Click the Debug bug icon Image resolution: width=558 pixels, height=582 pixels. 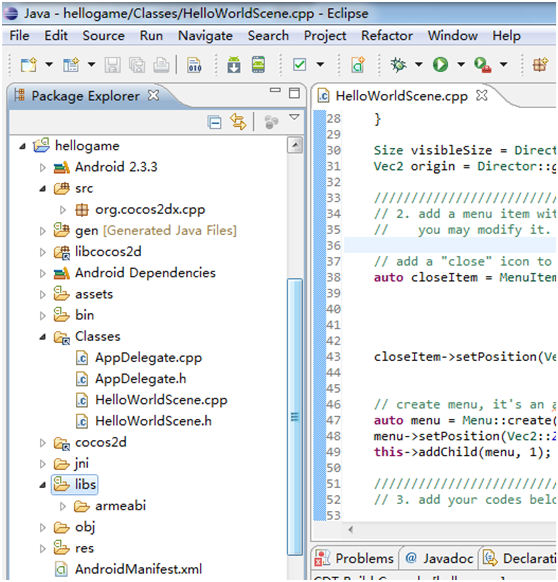[x=398, y=65]
